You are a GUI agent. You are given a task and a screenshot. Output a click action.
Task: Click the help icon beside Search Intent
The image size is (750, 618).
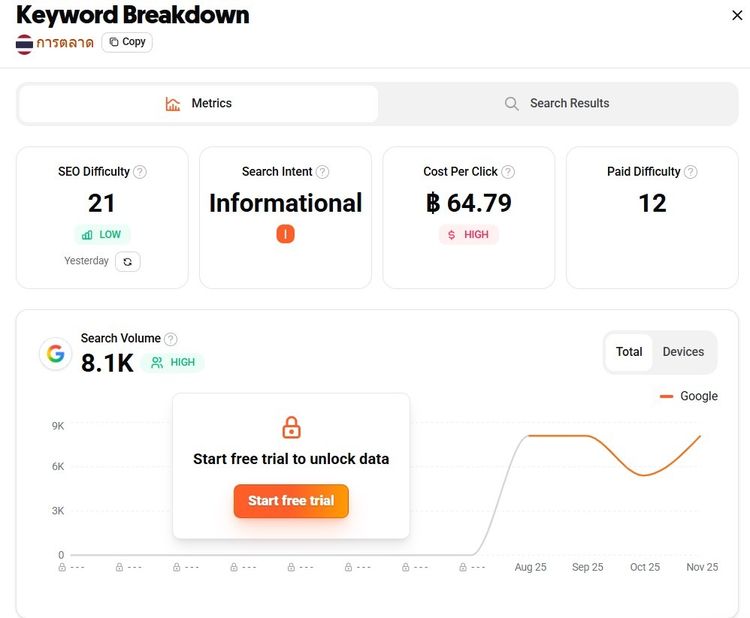tap(322, 172)
